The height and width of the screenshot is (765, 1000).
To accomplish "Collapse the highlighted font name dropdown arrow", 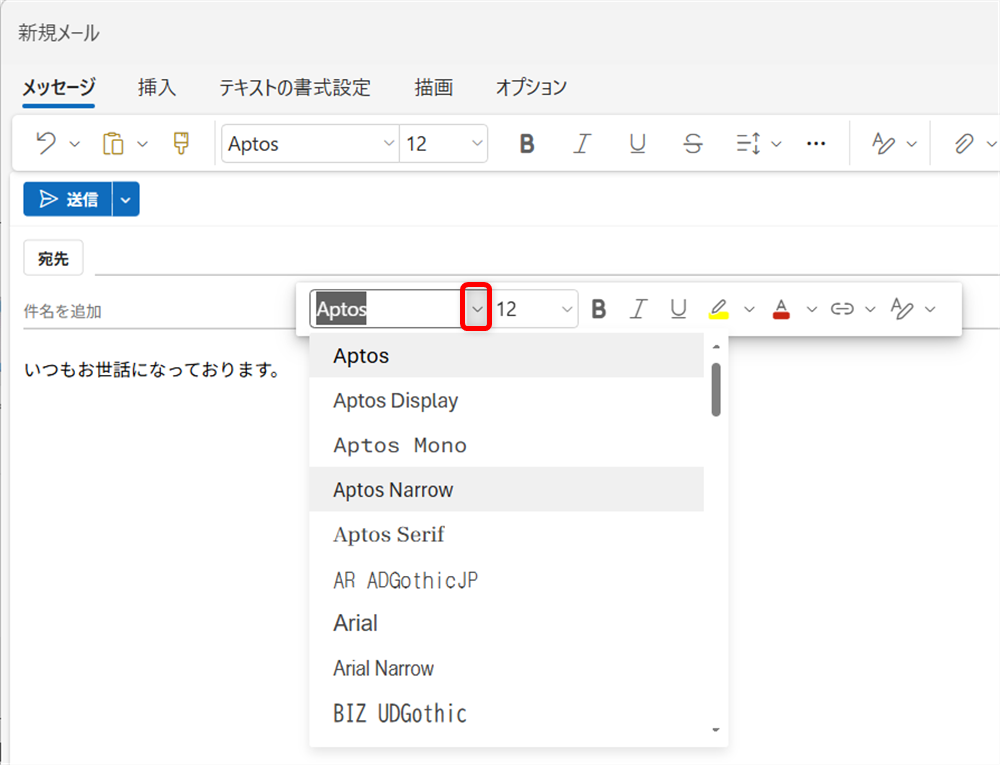I will pos(477,309).
